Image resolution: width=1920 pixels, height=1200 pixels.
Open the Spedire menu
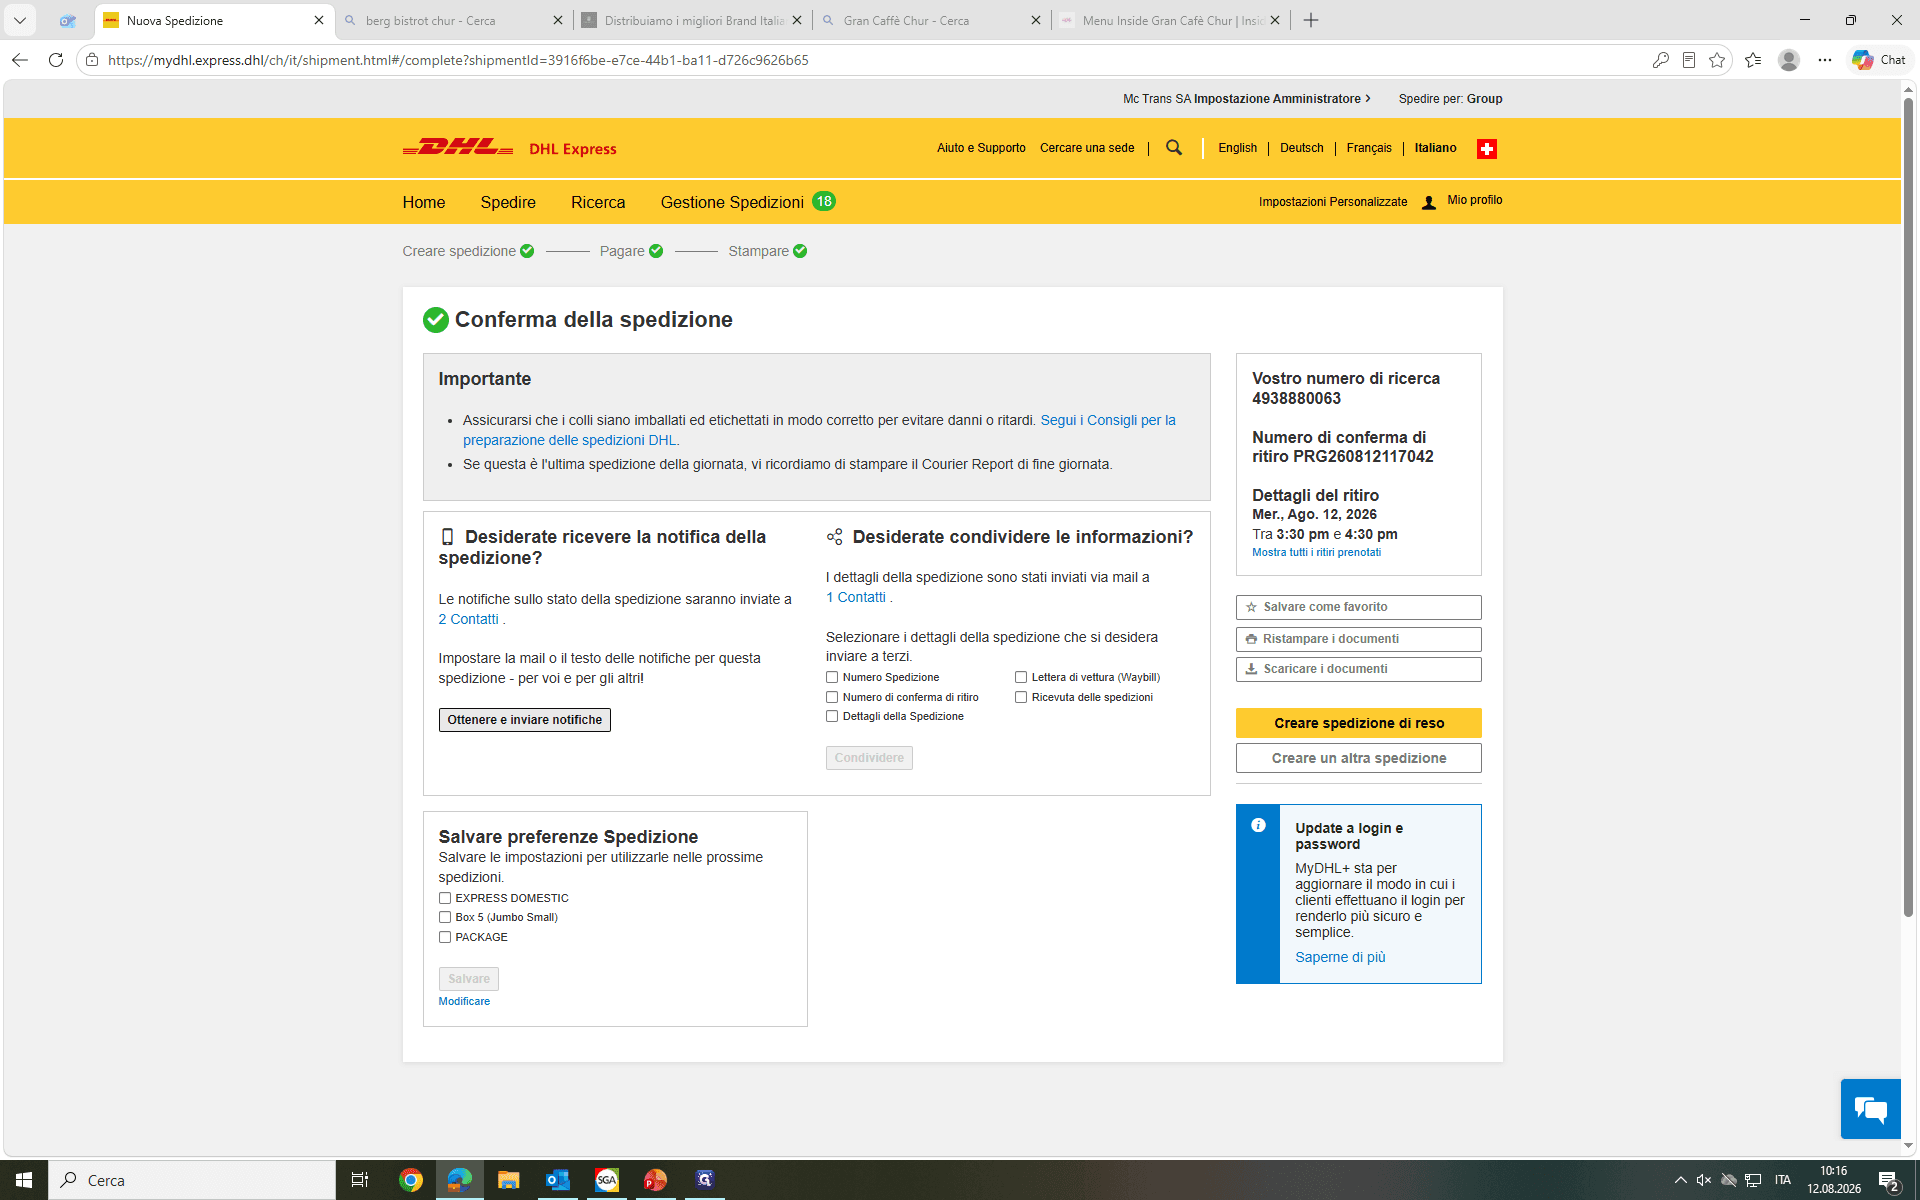[x=508, y=202]
